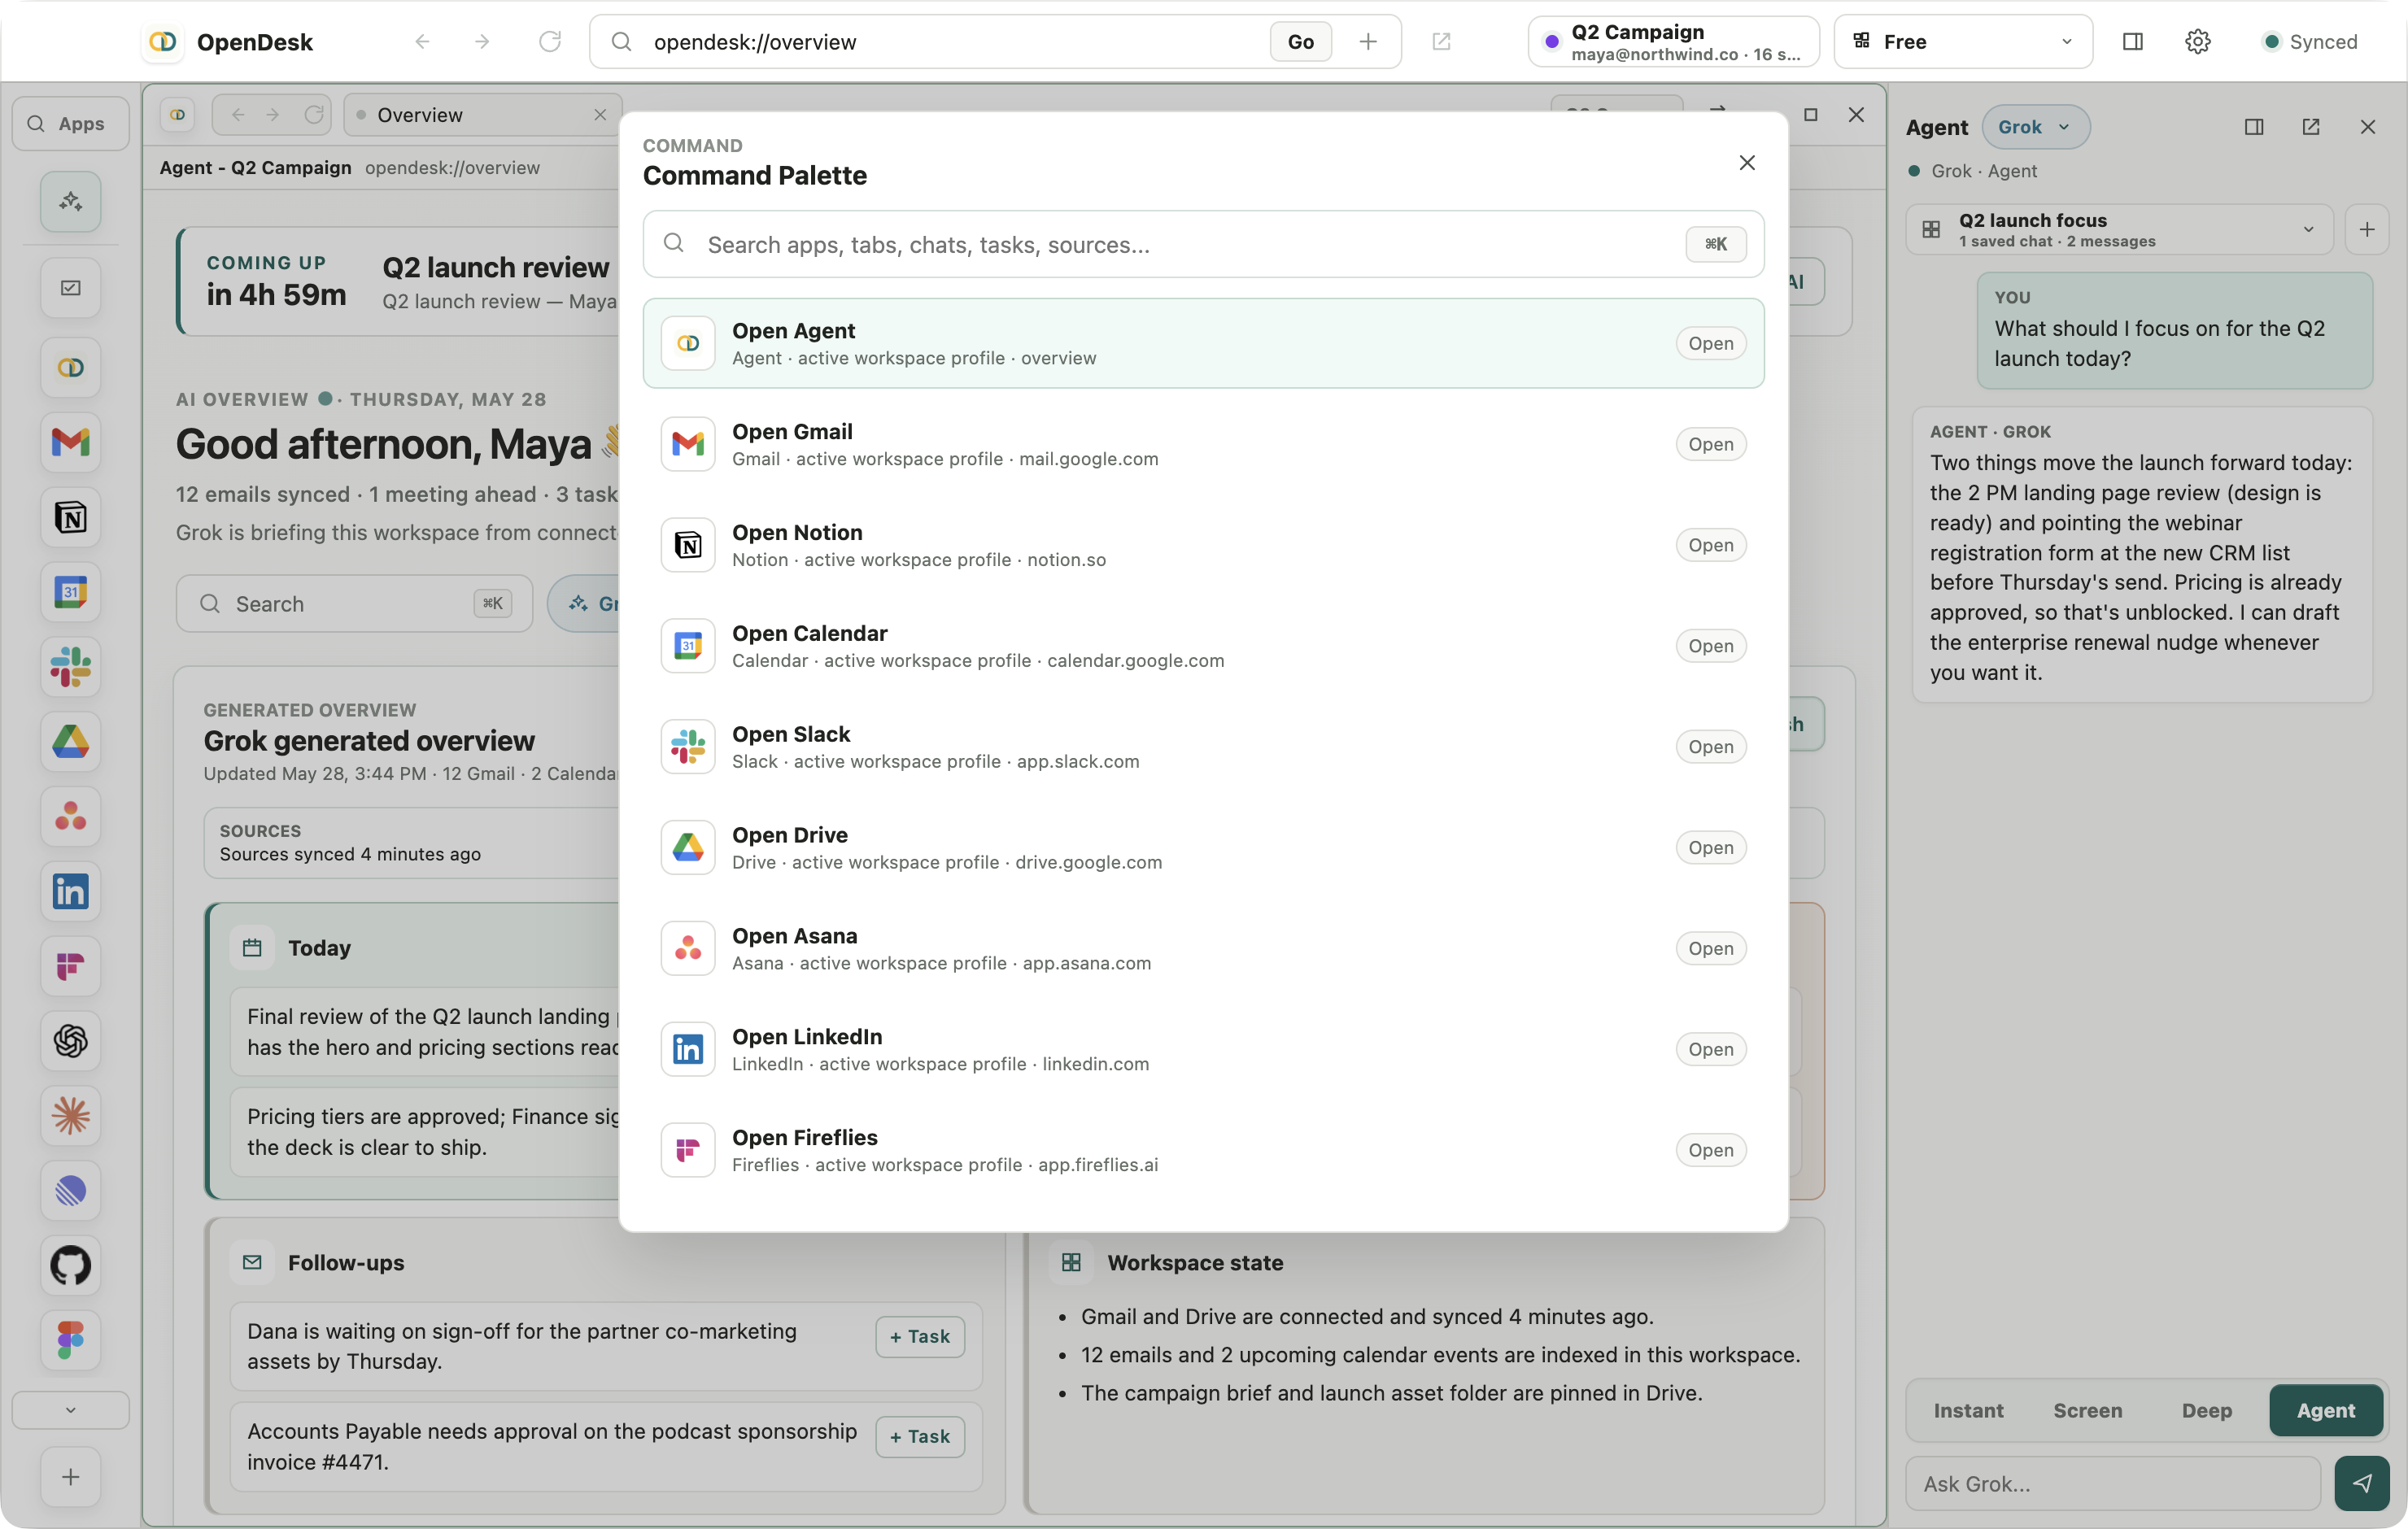Click the ⌘K shortcut badge in the palette
2408x1529 pixels.
[1715, 244]
